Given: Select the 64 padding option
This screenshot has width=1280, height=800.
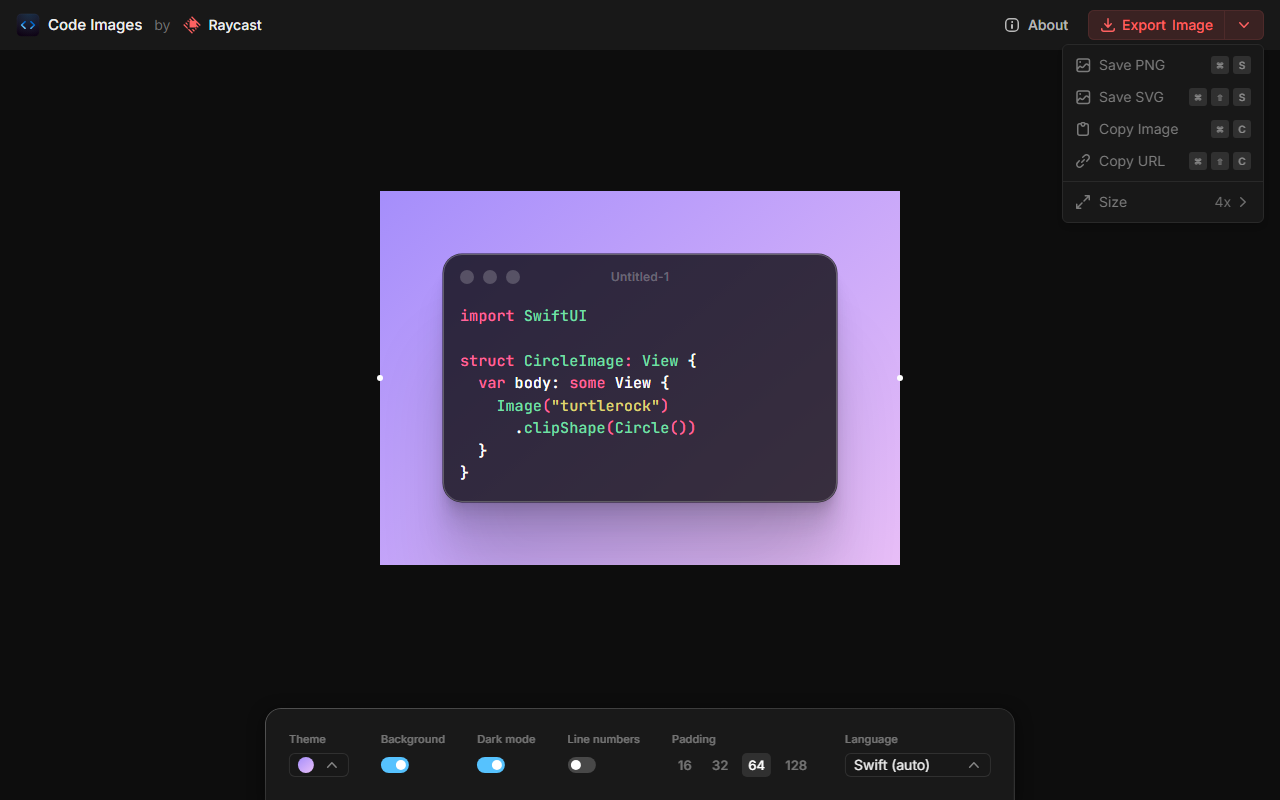Looking at the screenshot, I should 756,765.
